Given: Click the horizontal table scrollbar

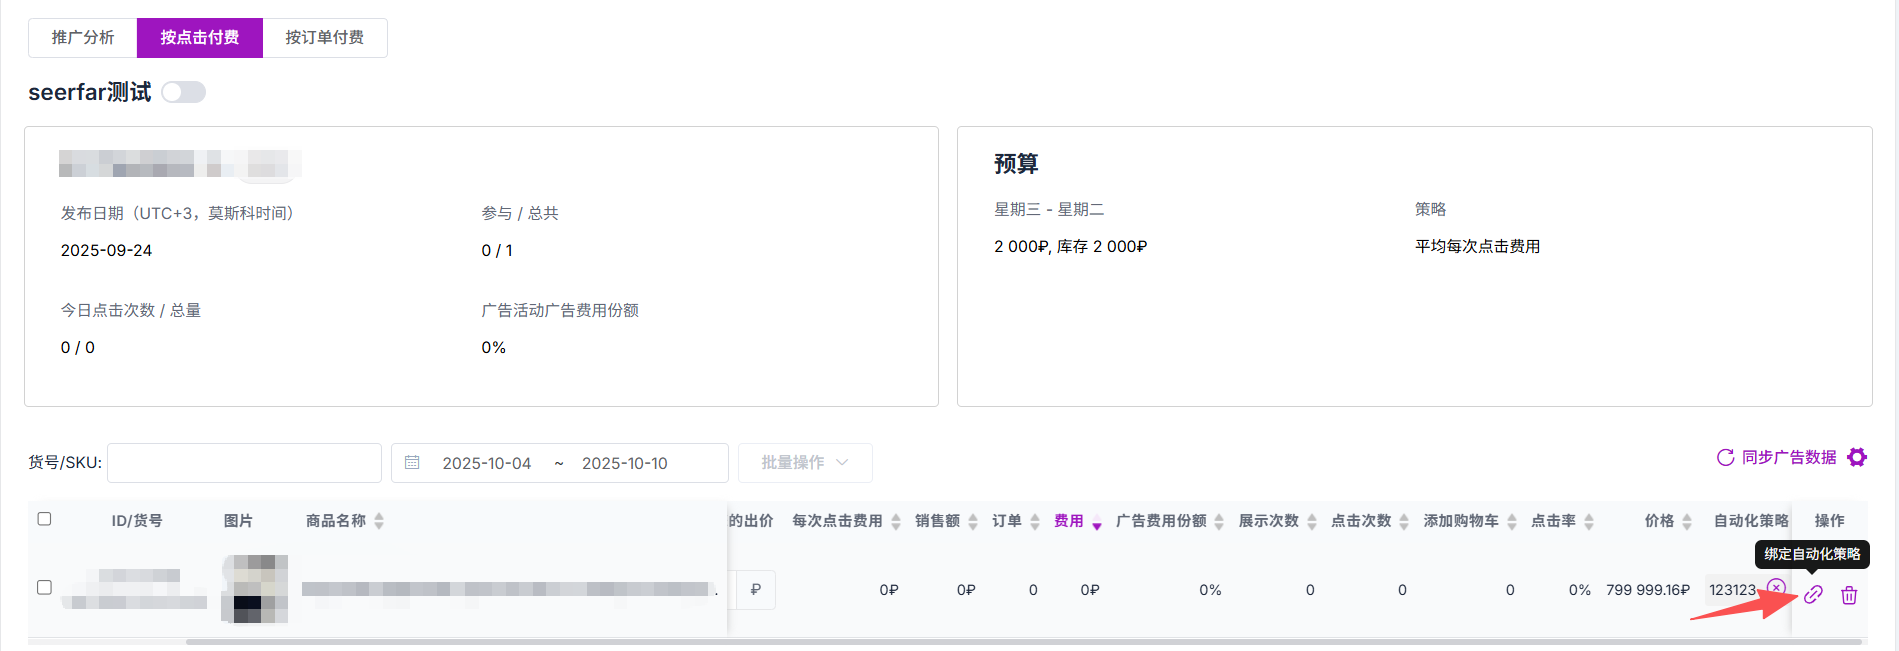Looking at the screenshot, I should coord(1000,642).
